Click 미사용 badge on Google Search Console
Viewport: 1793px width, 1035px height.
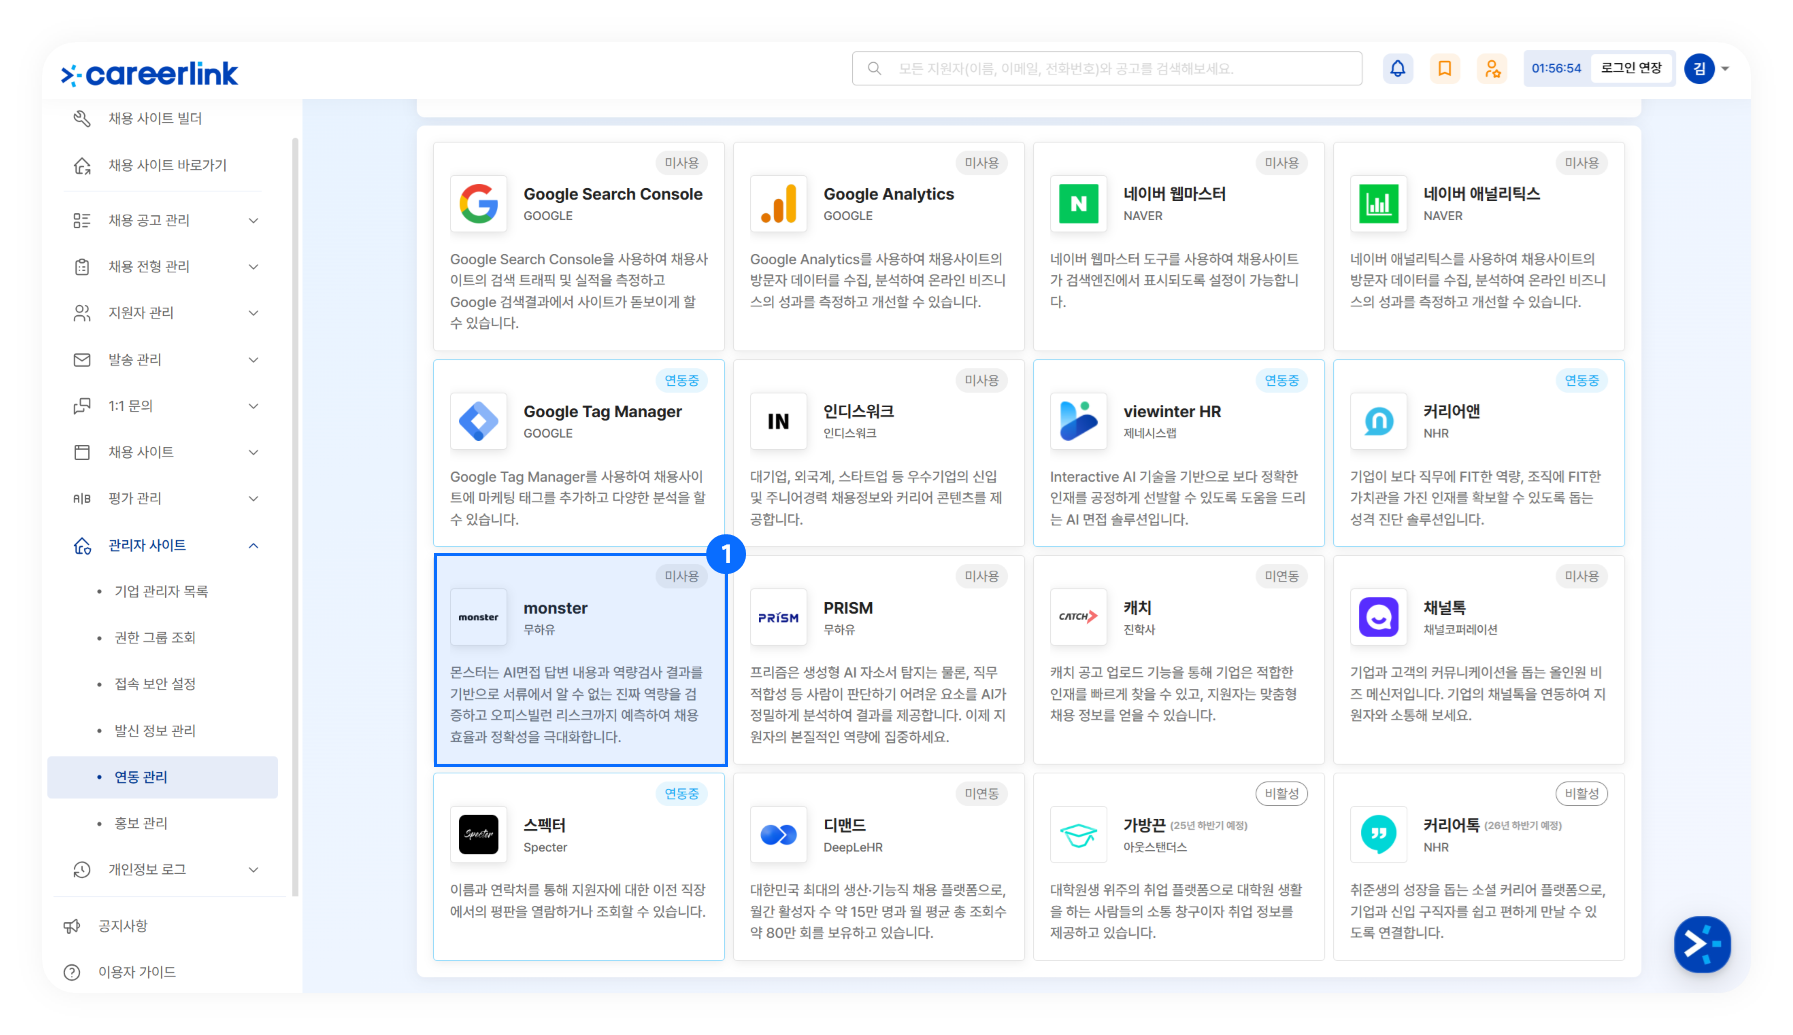pyautogui.click(x=682, y=163)
